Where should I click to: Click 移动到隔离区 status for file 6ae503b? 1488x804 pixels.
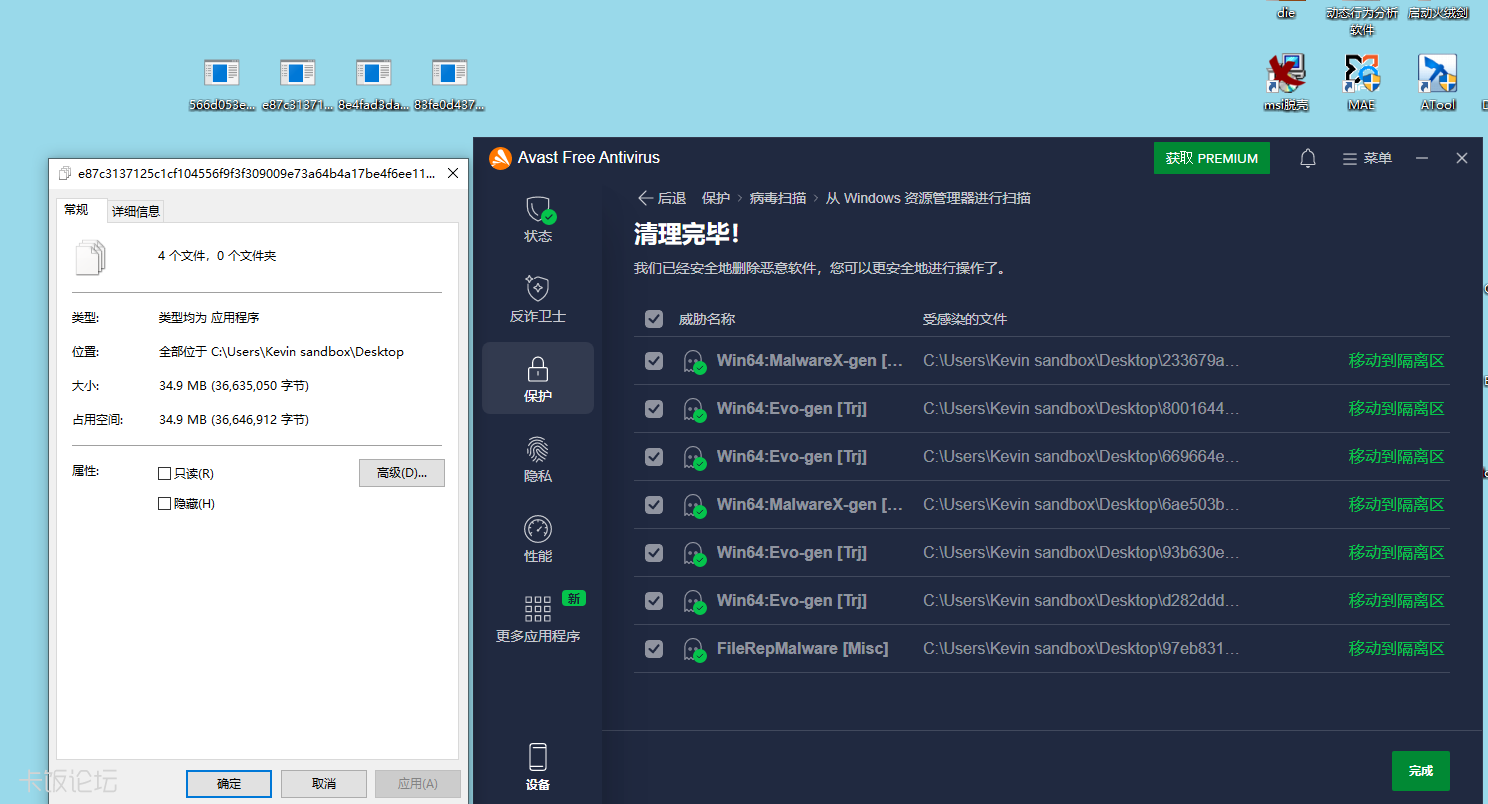(x=1397, y=505)
